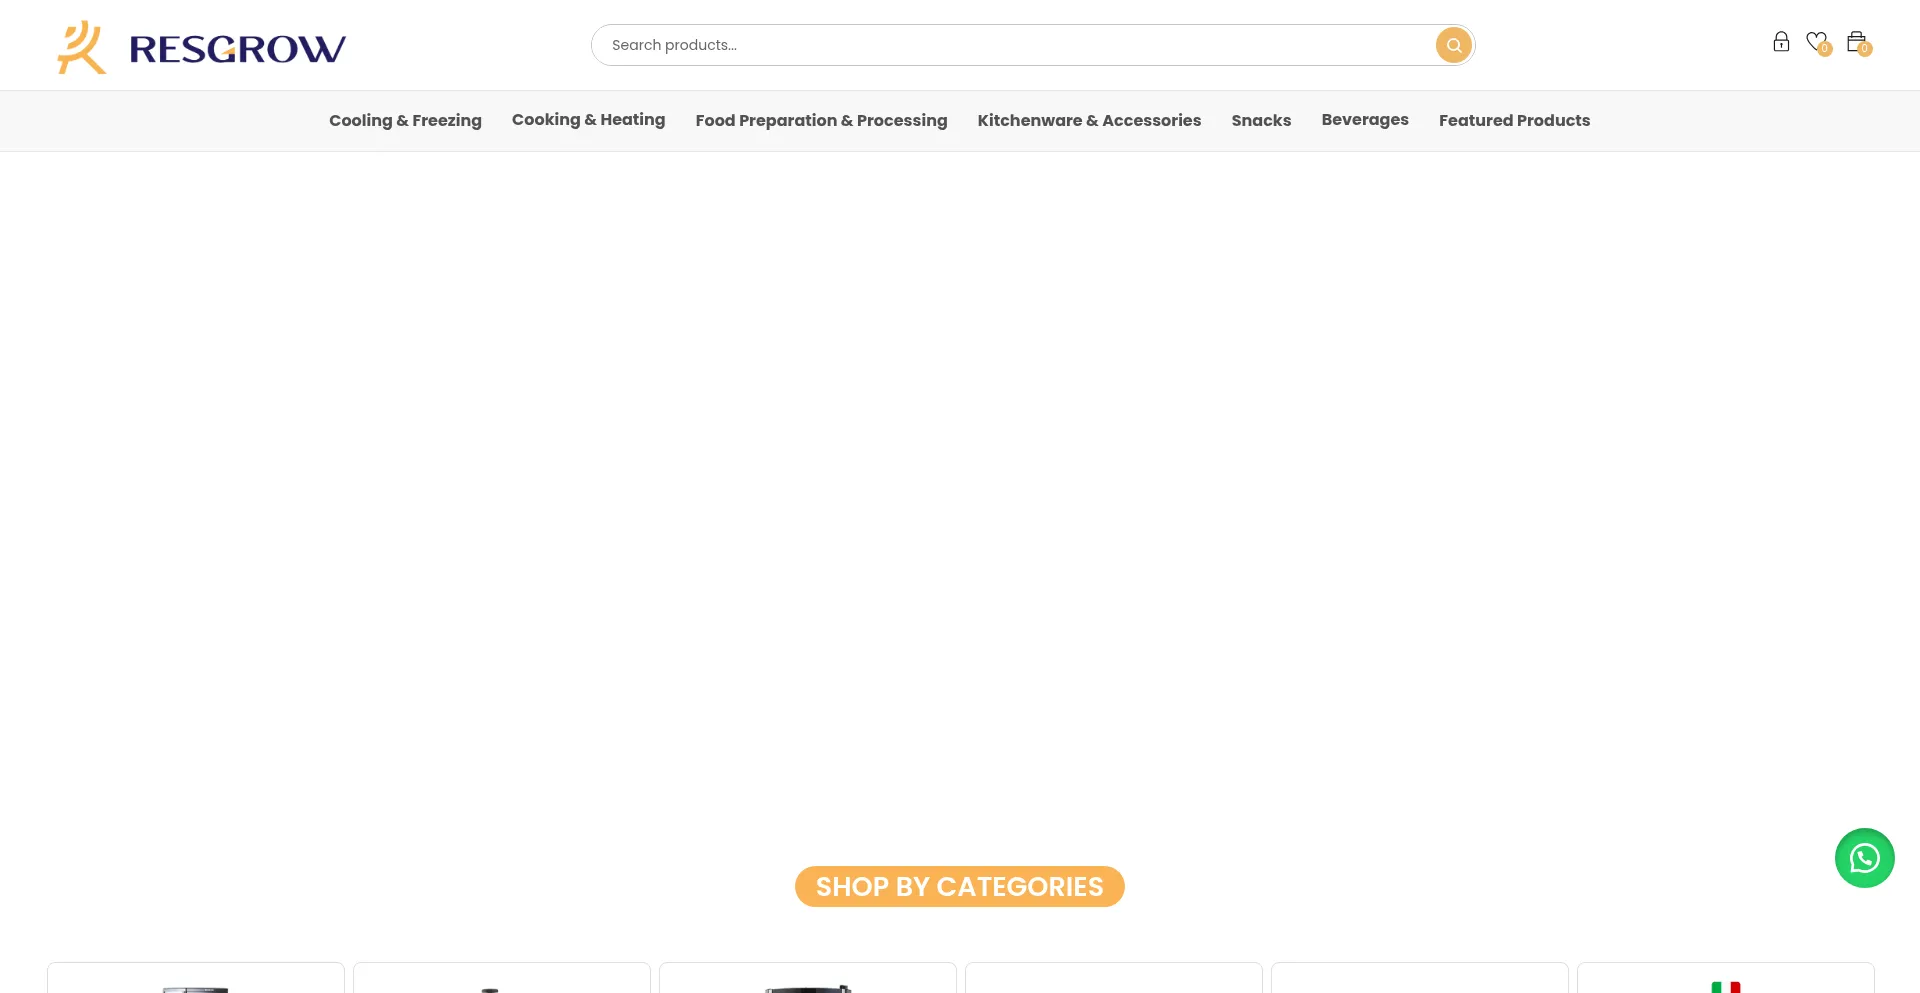1920x993 pixels.
Task: Open the middle category thumbnail
Action: point(808,983)
